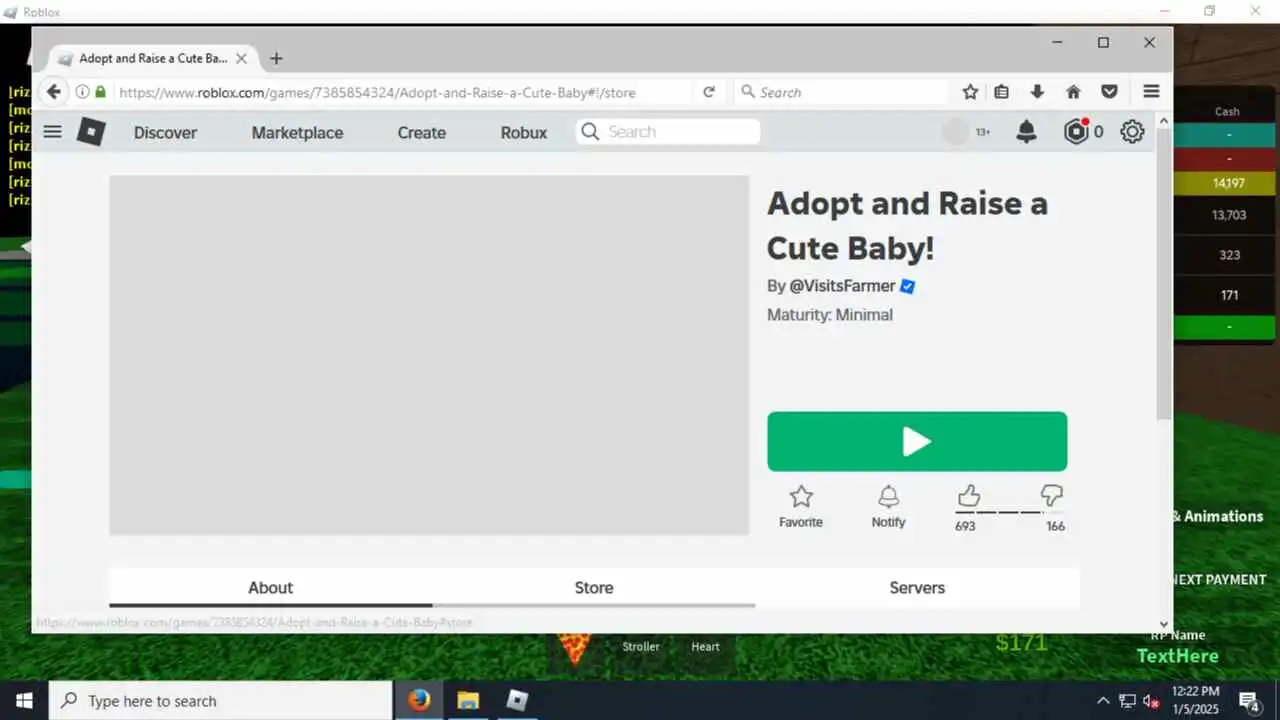The image size is (1280, 720).
Task: Open the Roblox hamburger navigation menu
Action: (53, 131)
